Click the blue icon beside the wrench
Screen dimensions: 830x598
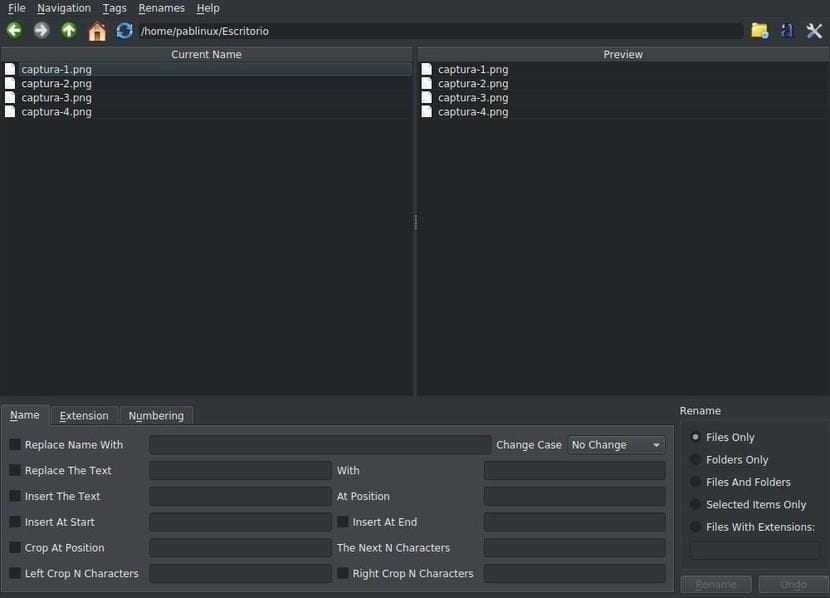coord(787,31)
